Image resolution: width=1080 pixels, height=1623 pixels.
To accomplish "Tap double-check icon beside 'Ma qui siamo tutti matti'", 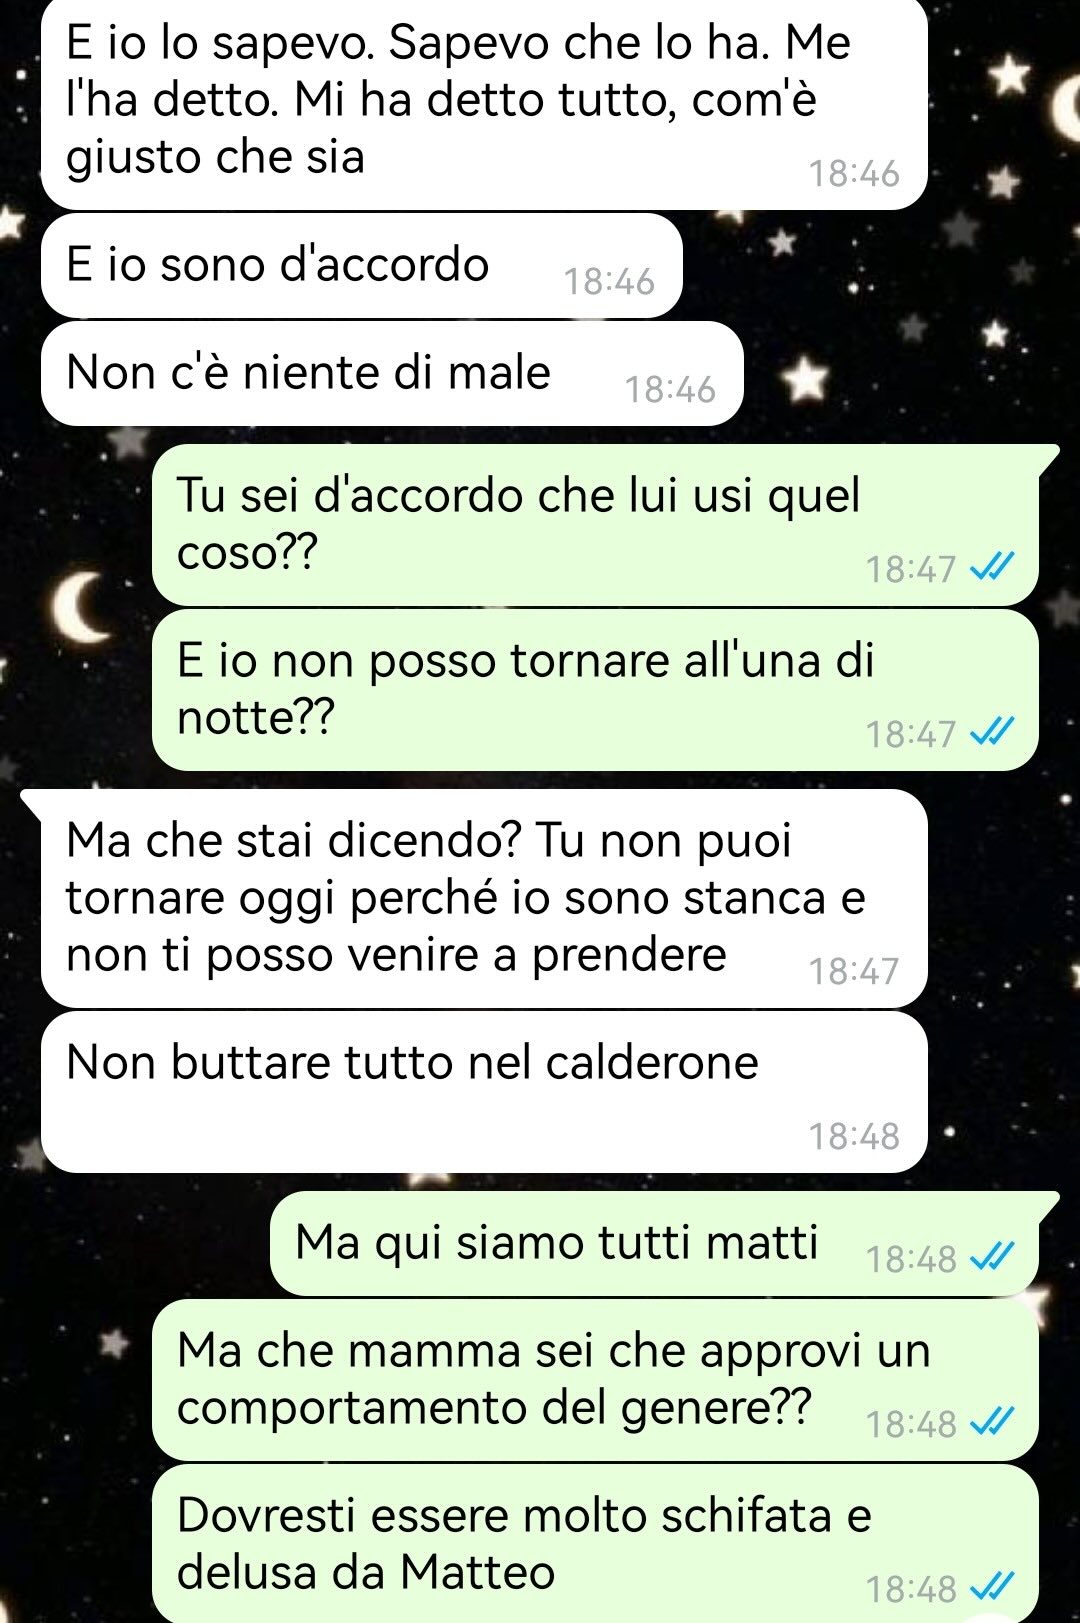I will 993,1258.
